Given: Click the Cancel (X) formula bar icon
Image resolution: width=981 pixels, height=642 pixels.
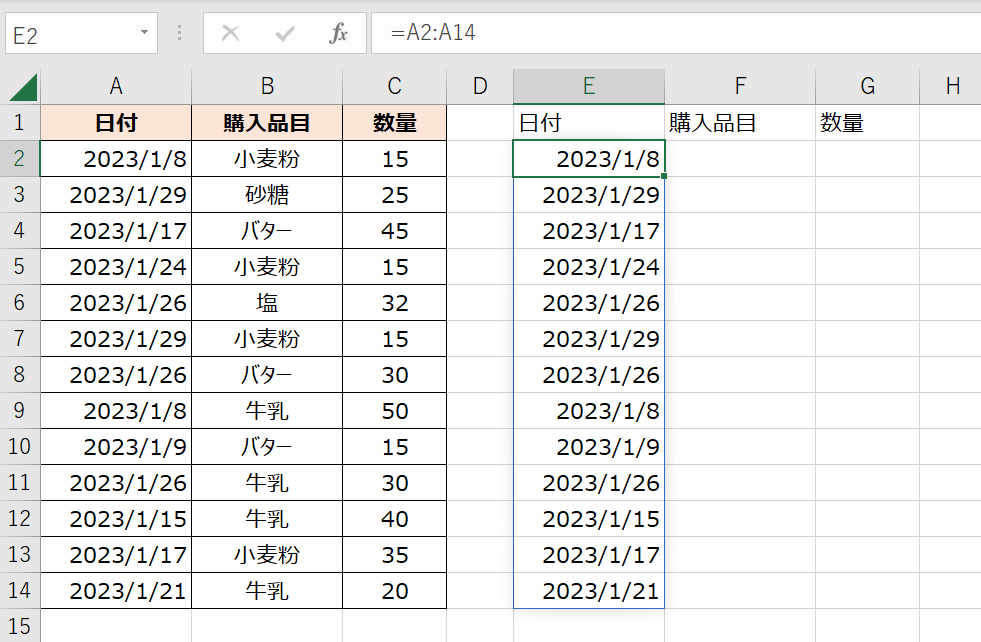Looking at the screenshot, I should [x=231, y=33].
